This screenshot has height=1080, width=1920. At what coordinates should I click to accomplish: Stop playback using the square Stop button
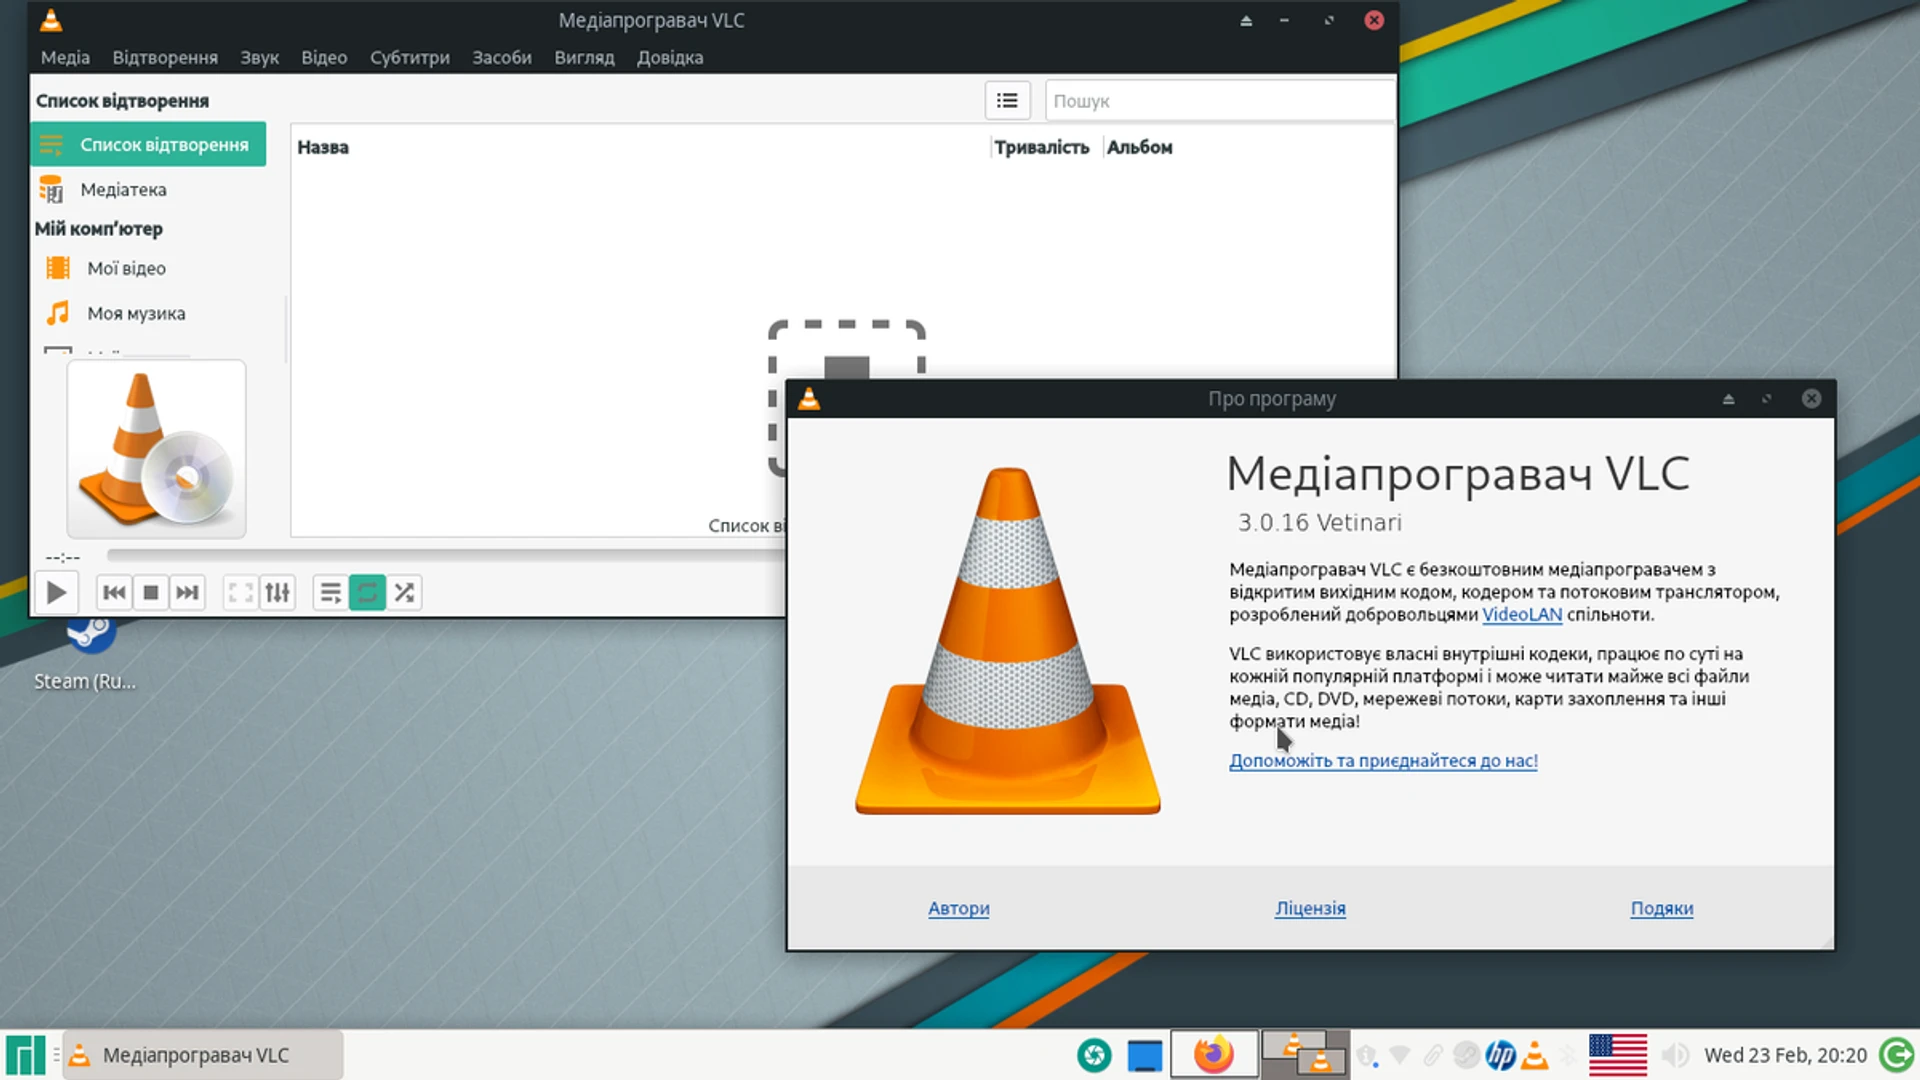point(151,593)
